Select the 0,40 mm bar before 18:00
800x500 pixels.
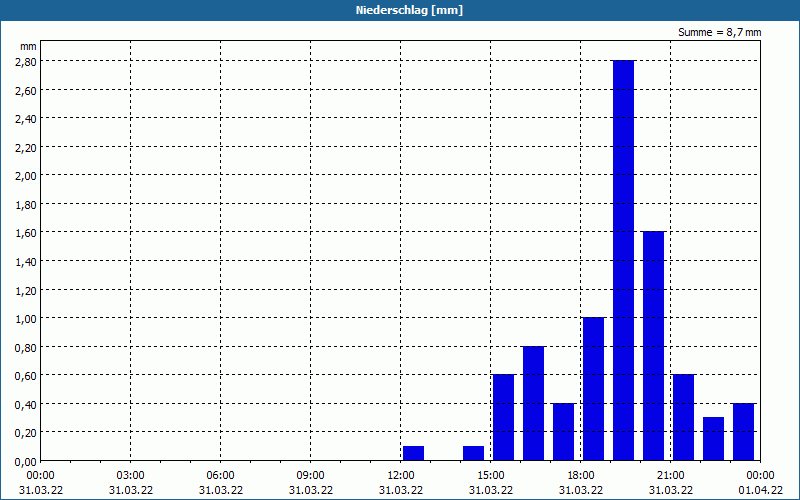point(564,432)
